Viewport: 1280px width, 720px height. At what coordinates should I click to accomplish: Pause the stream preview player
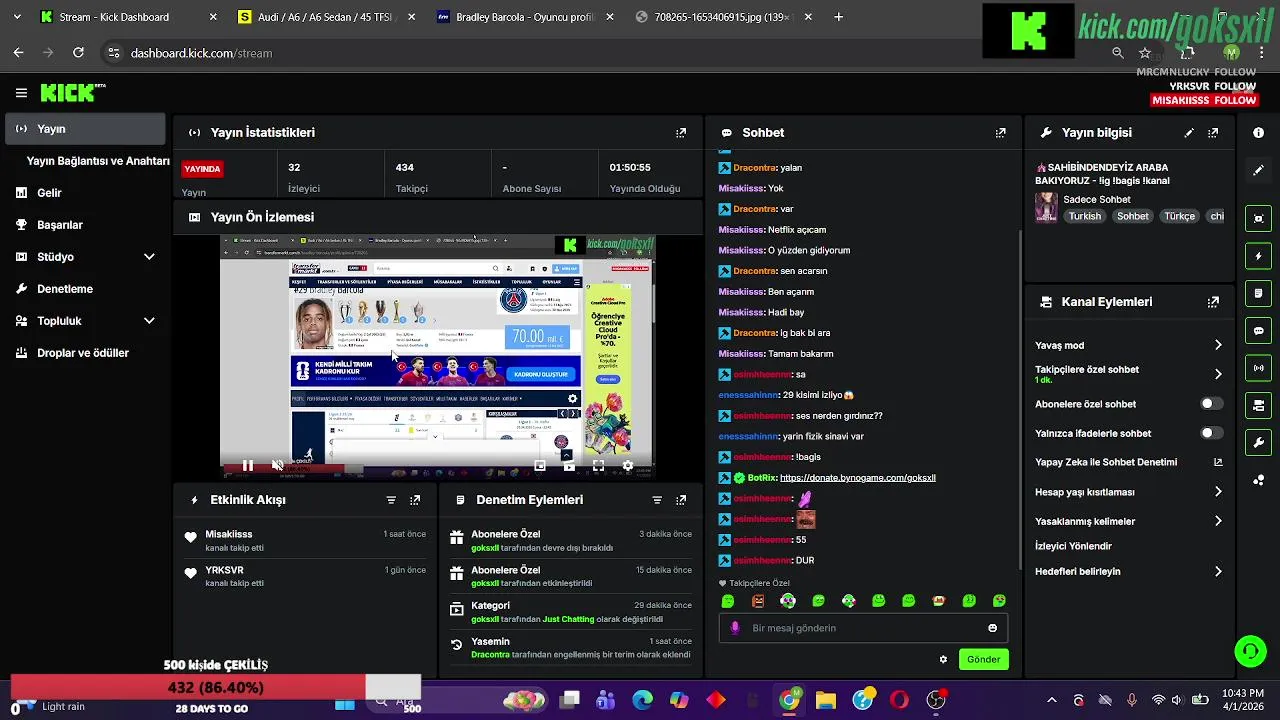(247, 465)
